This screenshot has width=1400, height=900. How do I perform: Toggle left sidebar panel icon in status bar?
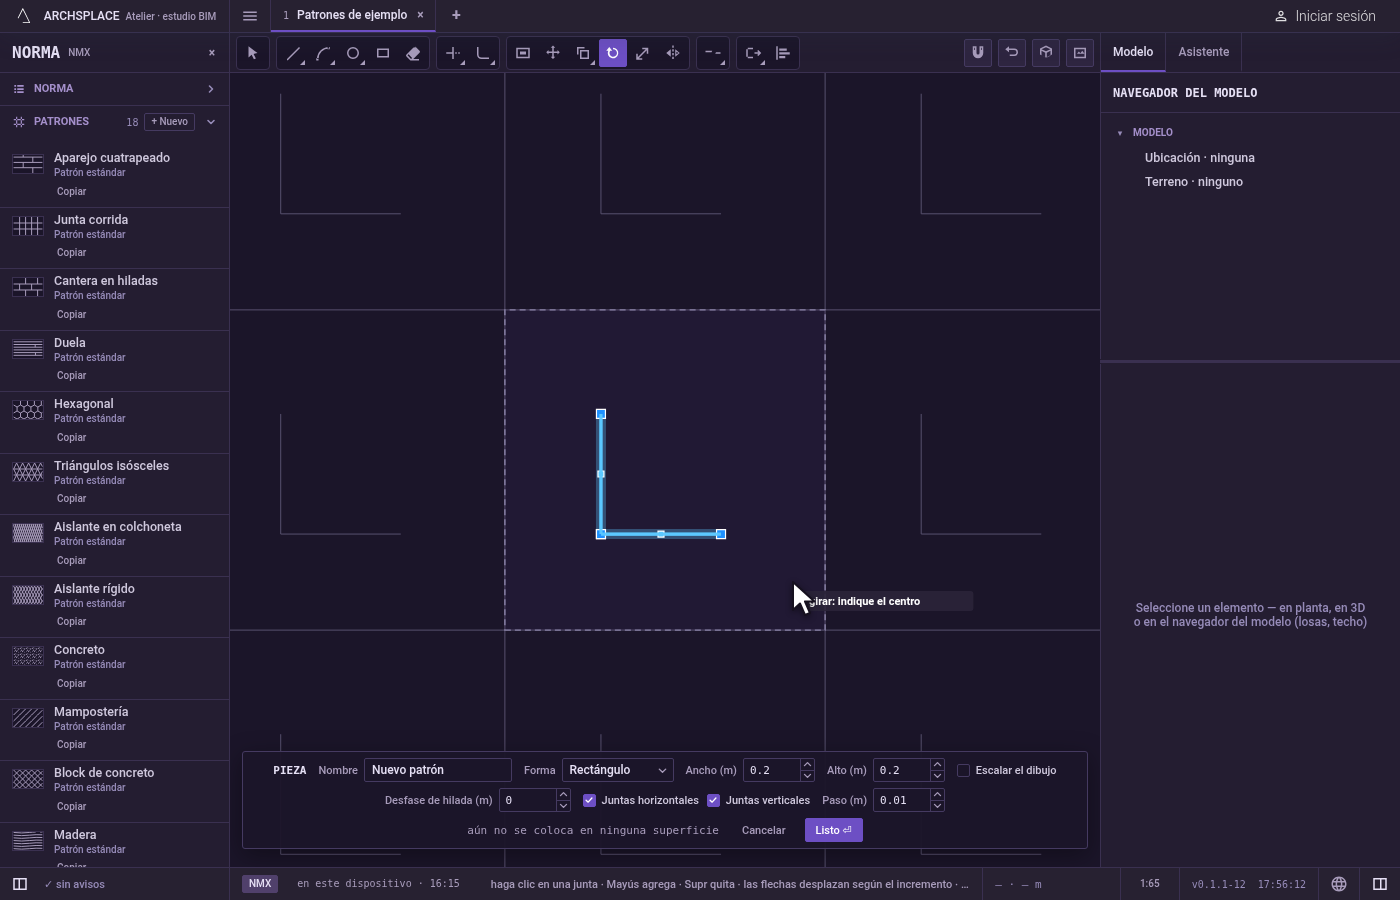coord(19,884)
